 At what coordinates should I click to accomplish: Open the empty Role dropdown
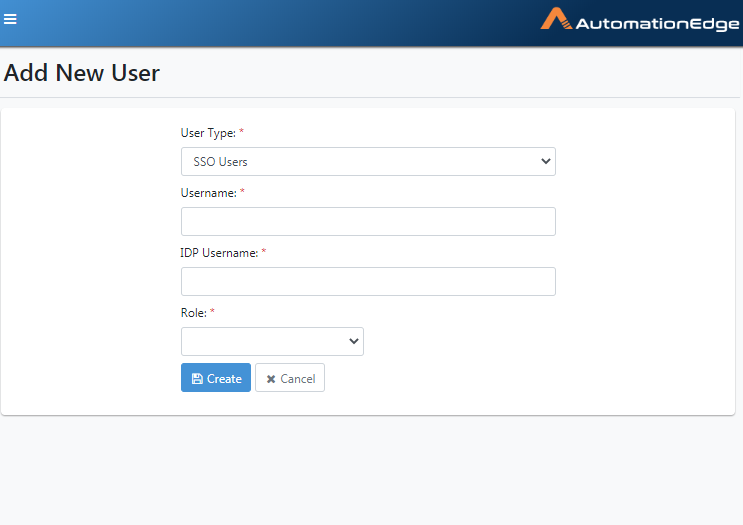point(272,341)
